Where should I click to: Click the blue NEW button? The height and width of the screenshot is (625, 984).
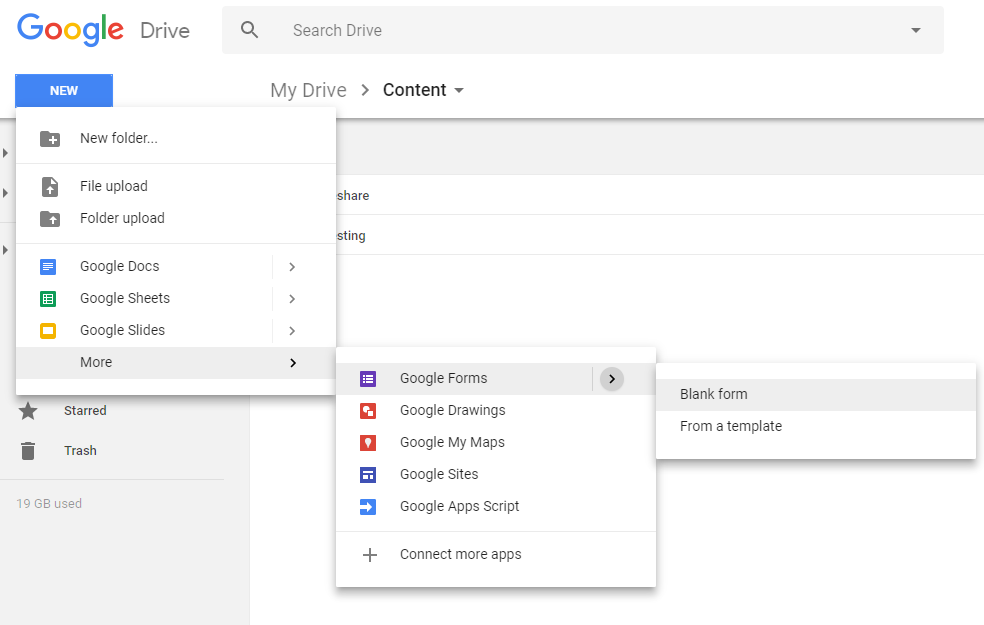[64, 91]
